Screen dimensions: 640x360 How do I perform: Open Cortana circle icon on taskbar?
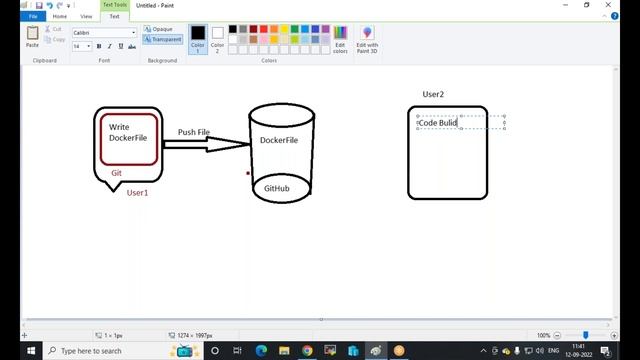215,351
